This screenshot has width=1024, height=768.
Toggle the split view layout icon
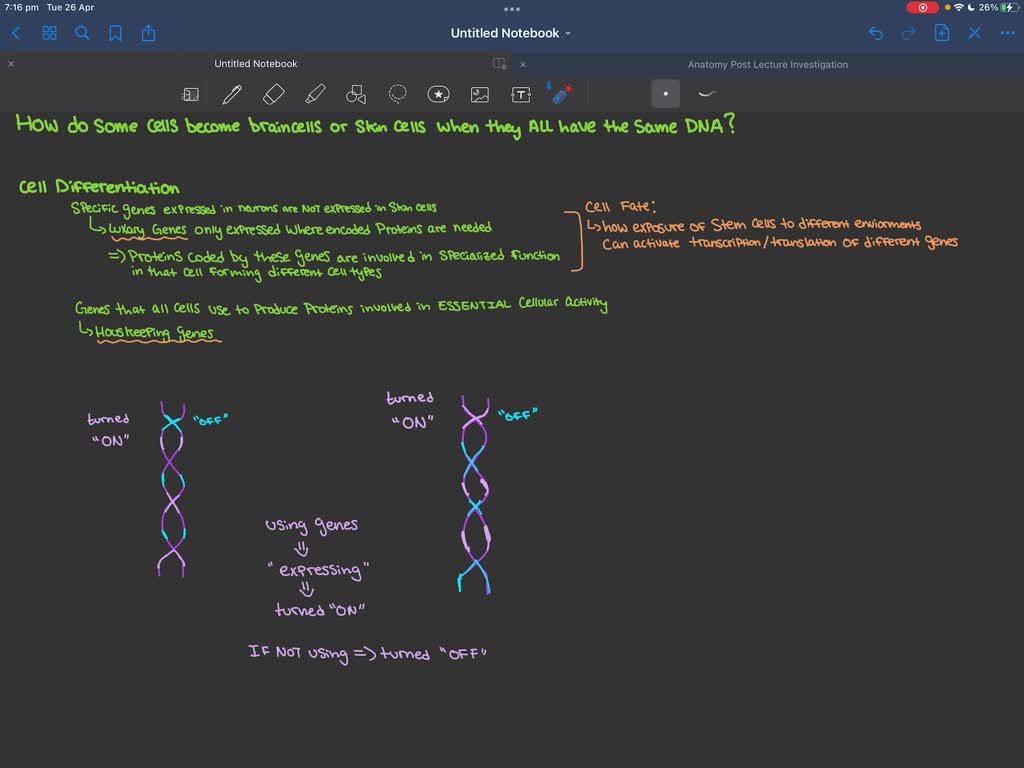500,63
